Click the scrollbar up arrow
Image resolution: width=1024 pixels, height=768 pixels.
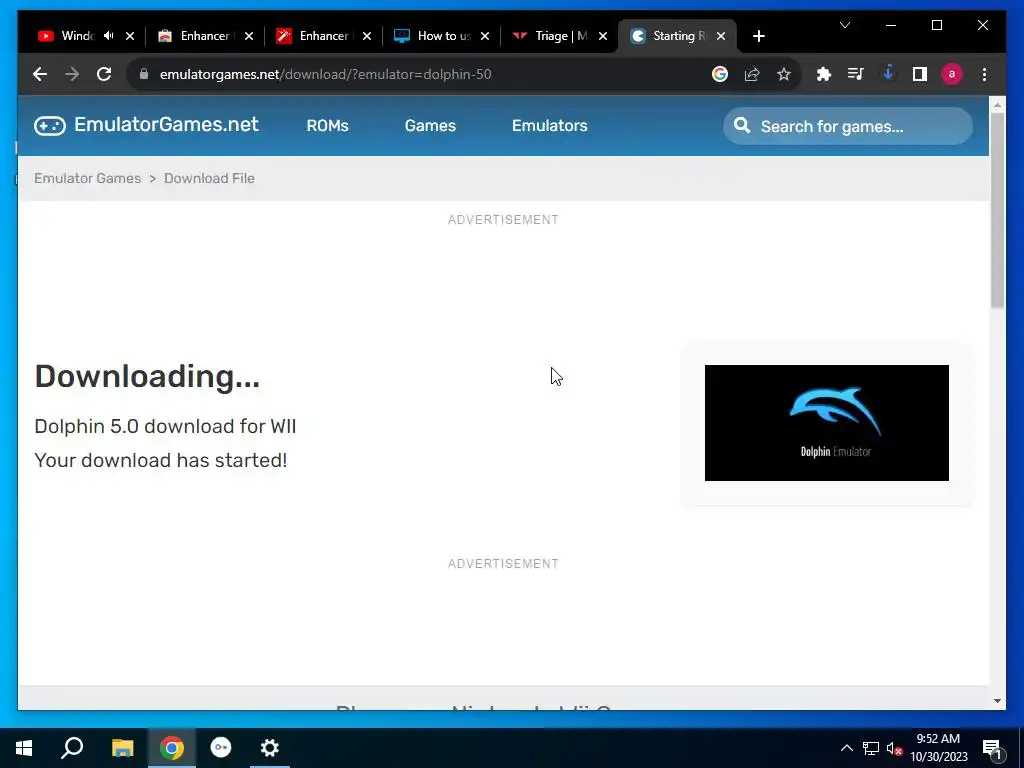coord(997,104)
